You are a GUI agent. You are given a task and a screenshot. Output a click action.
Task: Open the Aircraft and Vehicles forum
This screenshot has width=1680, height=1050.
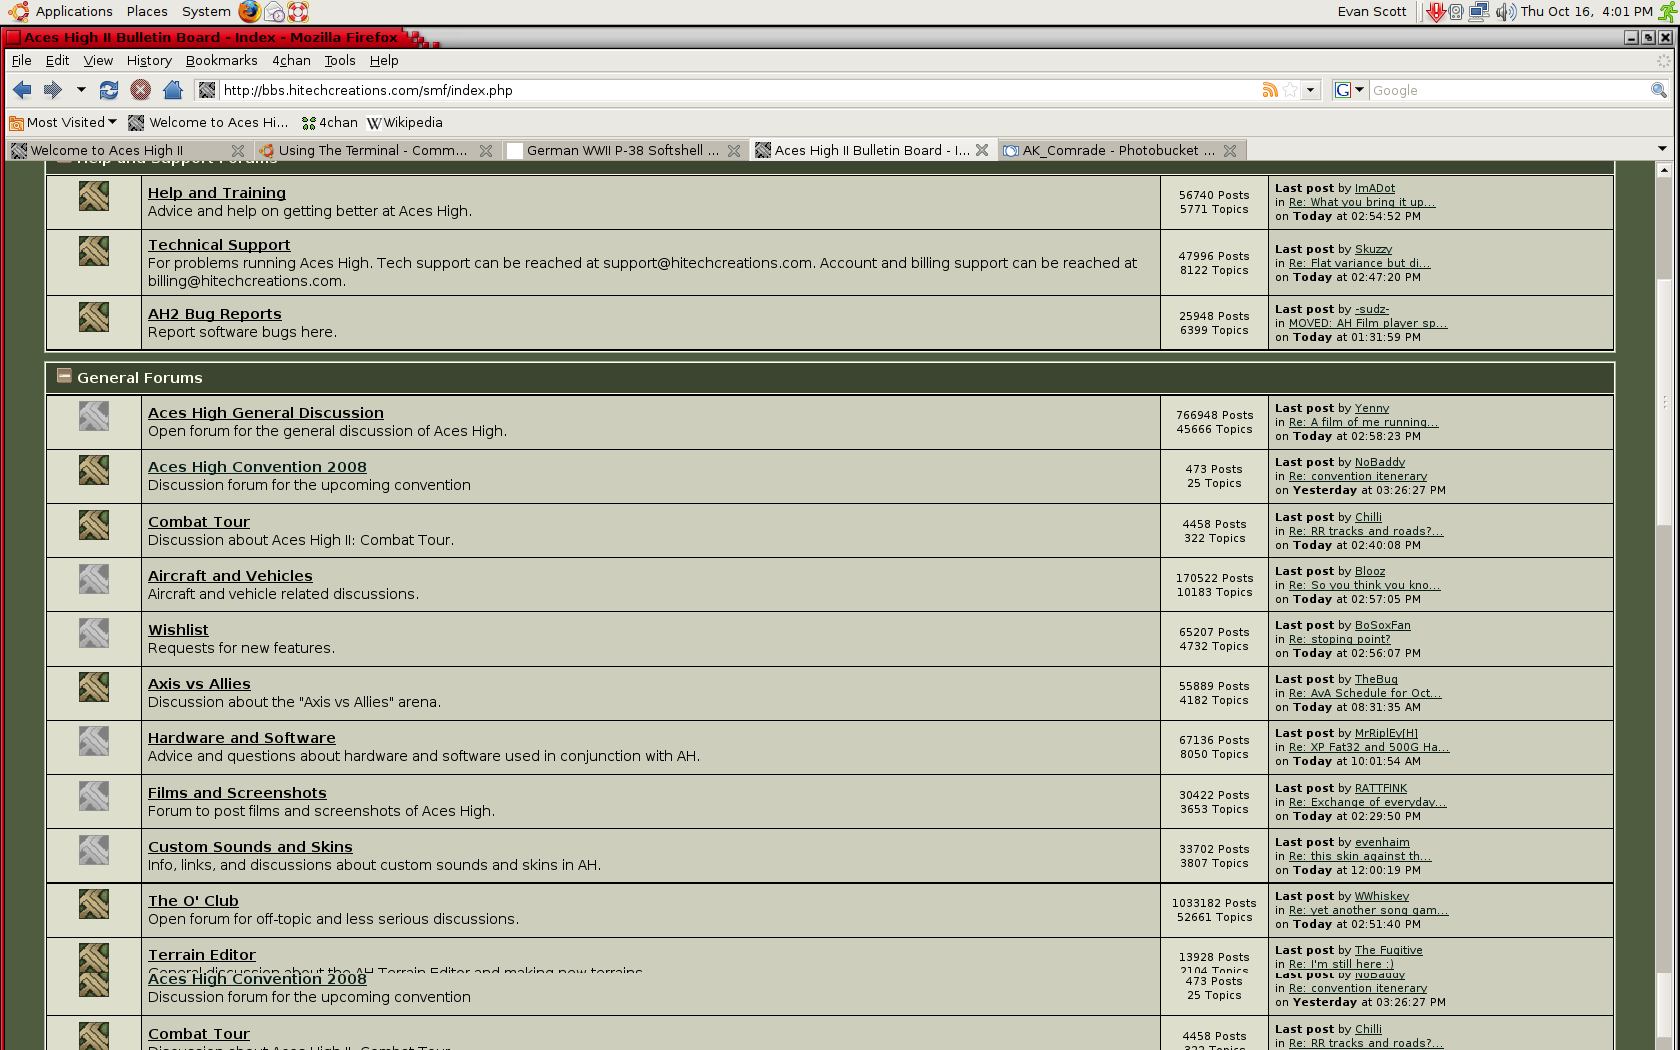coord(230,576)
